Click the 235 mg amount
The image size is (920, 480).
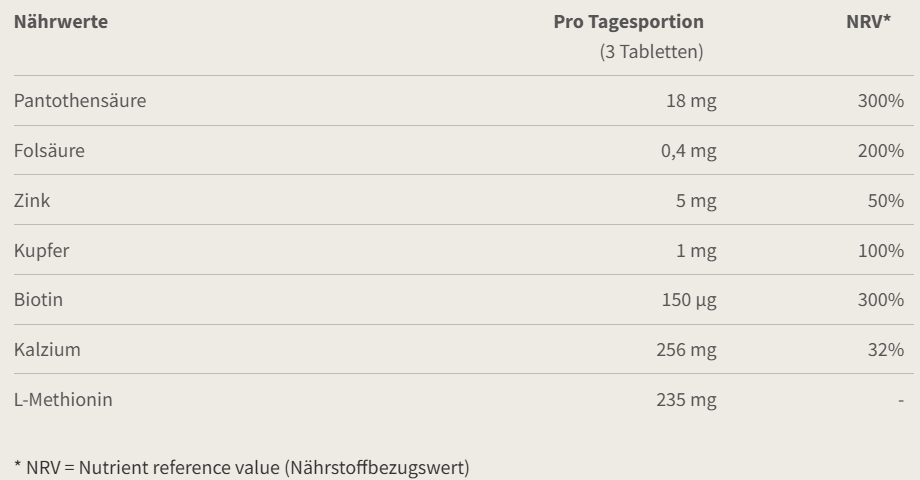(x=687, y=400)
